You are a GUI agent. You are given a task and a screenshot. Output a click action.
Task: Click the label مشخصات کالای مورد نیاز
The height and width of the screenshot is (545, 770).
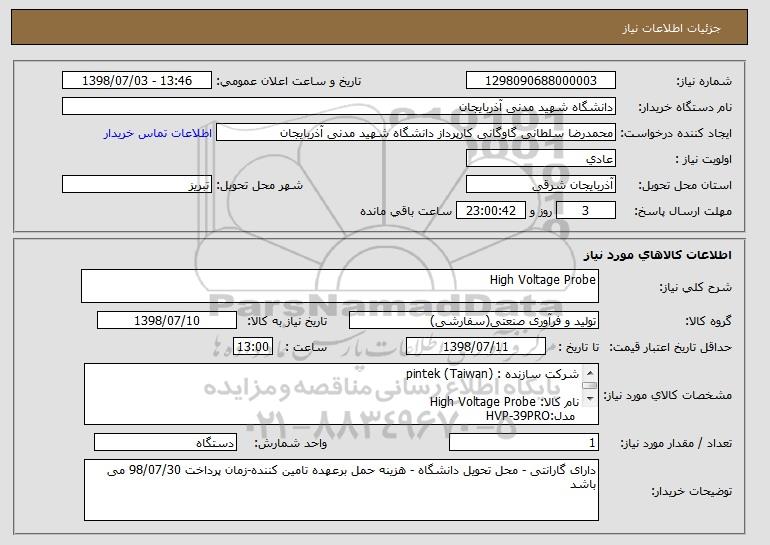[668, 395]
